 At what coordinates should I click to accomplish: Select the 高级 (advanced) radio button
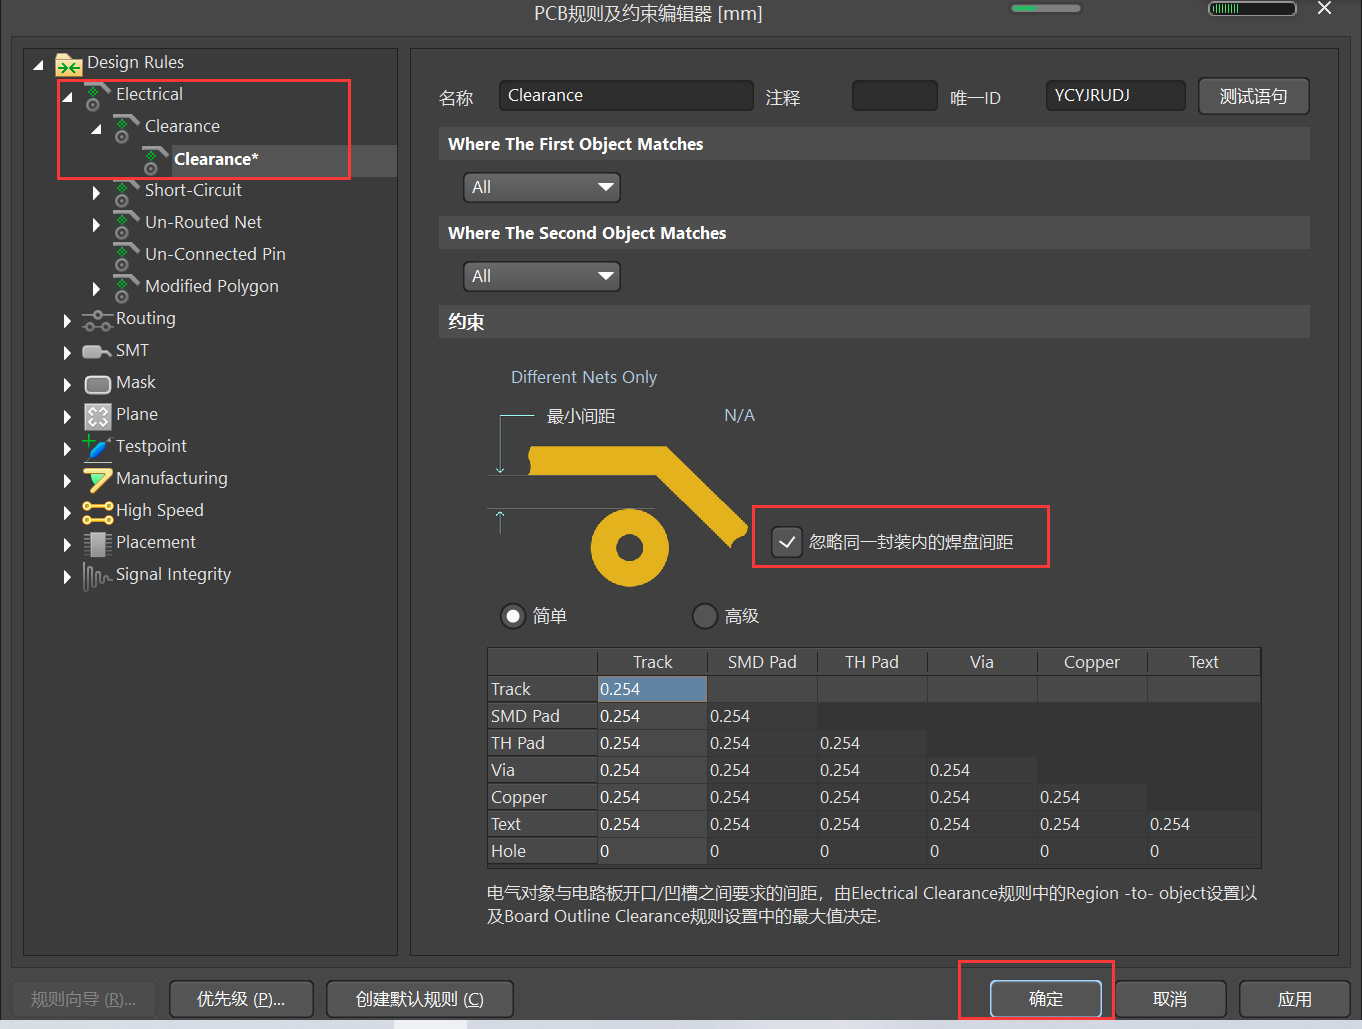pos(705,616)
